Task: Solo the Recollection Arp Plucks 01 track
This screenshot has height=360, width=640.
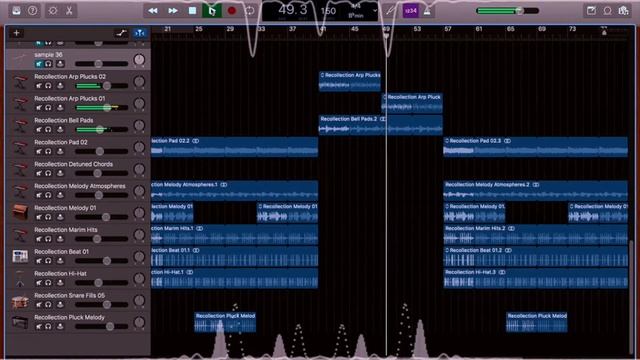Action: point(48,108)
